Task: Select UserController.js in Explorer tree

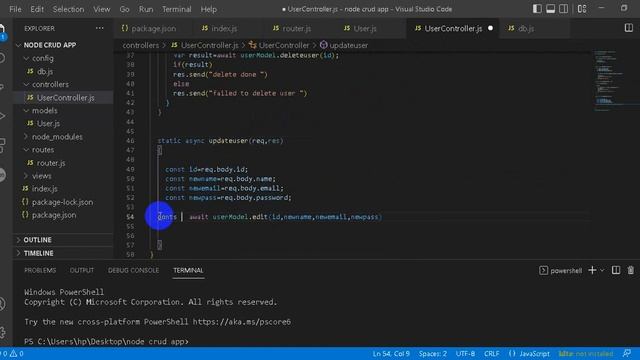Action: point(64,98)
